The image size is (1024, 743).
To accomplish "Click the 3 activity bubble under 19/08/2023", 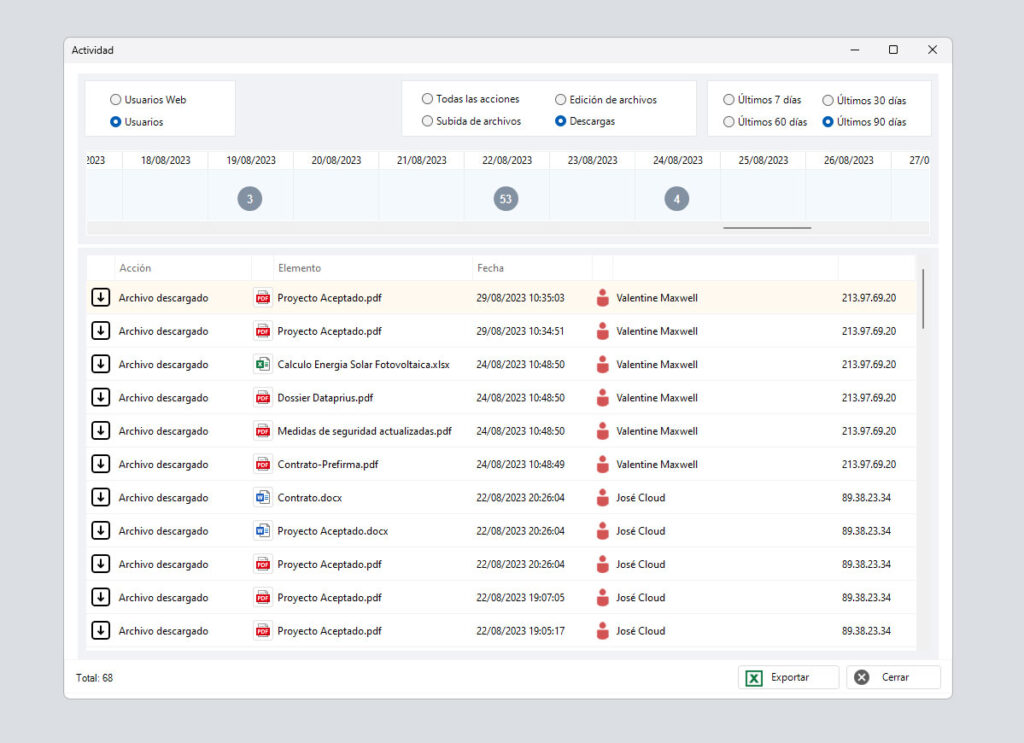I will (x=249, y=198).
